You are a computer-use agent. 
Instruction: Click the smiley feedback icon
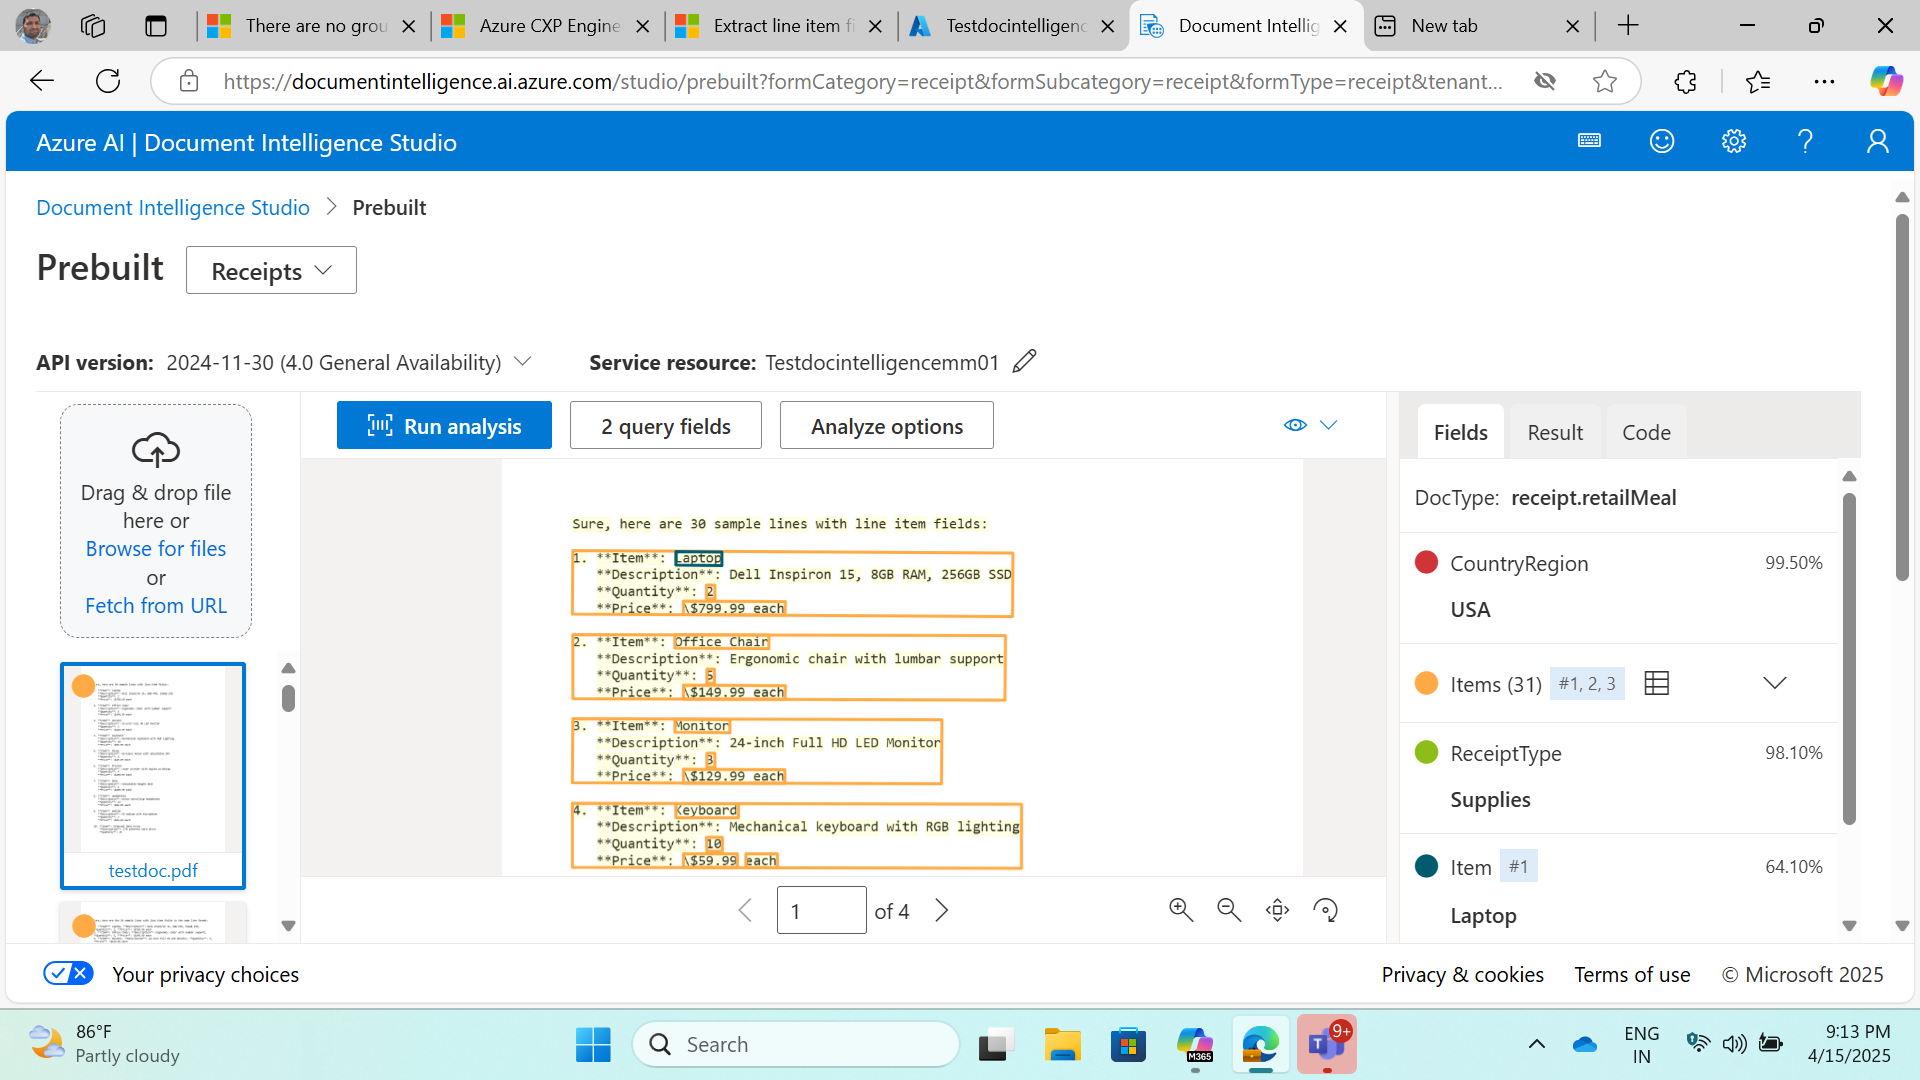point(1661,142)
